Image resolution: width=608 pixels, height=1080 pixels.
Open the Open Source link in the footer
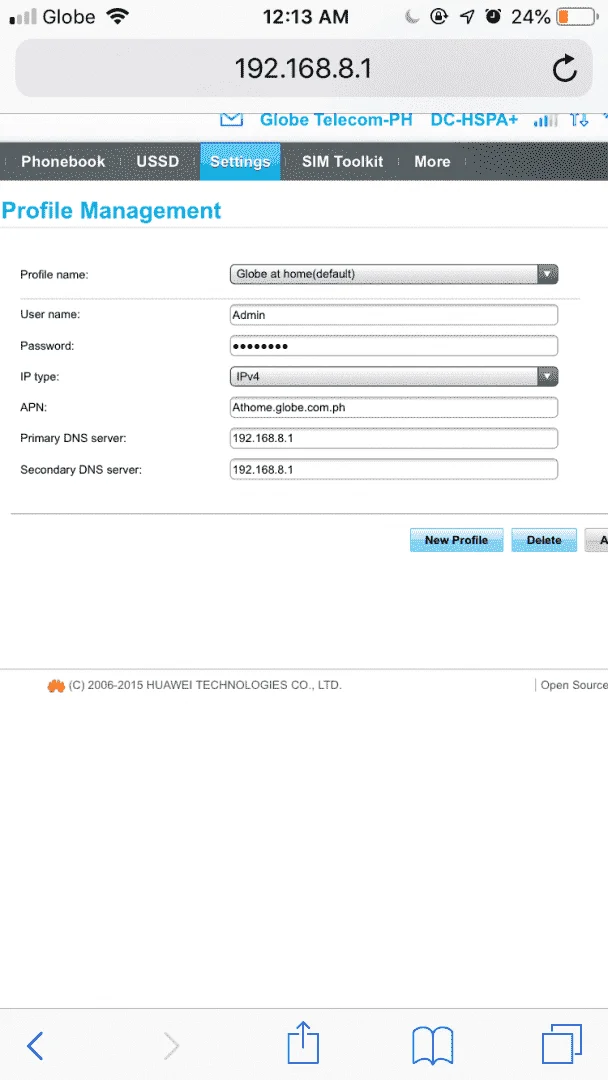tap(574, 685)
